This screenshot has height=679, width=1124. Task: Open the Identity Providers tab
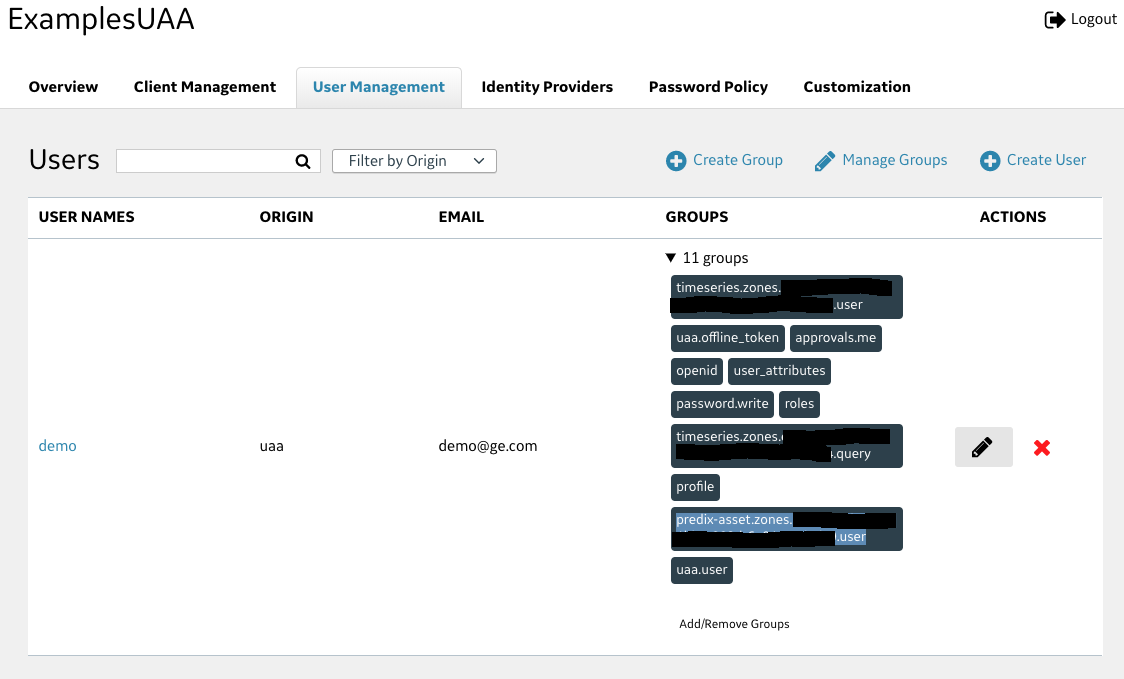[x=547, y=87]
